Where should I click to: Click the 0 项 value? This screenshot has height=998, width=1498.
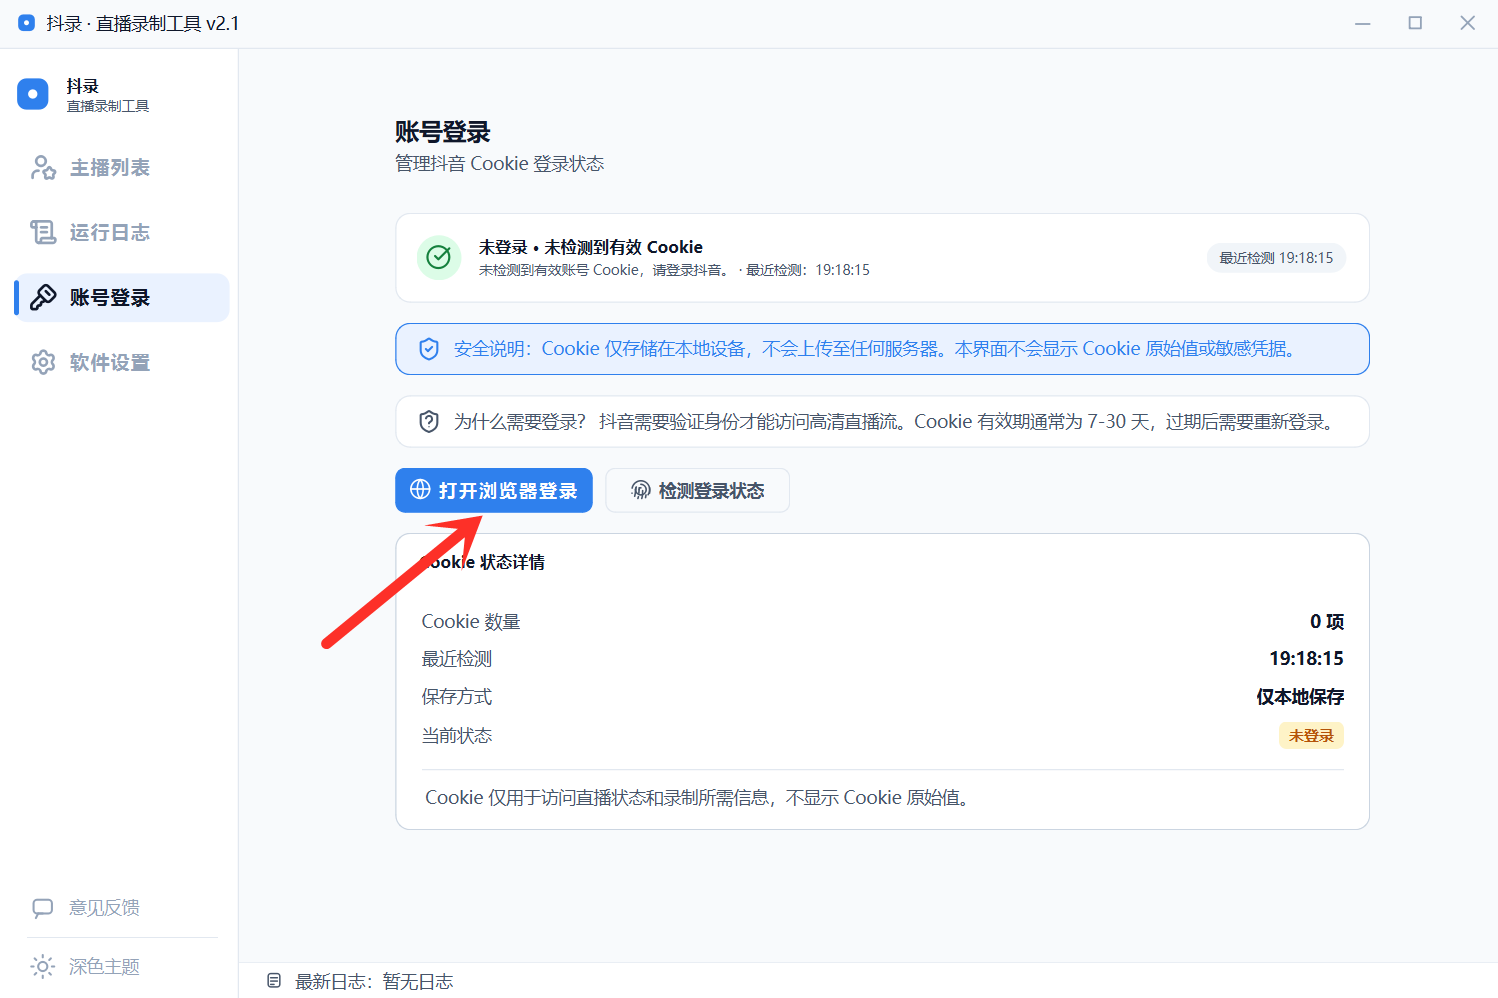click(x=1327, y=622)
